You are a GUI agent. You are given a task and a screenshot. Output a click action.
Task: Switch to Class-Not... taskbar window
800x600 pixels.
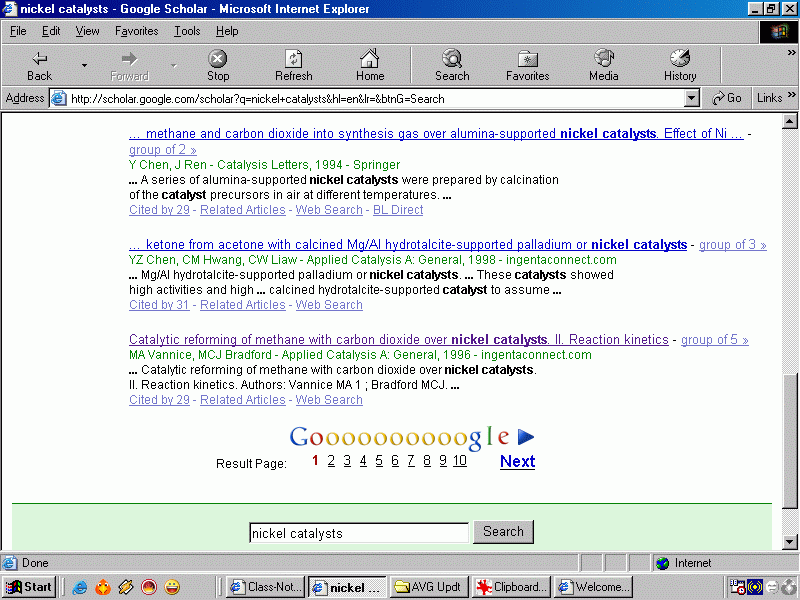(266, 587)
